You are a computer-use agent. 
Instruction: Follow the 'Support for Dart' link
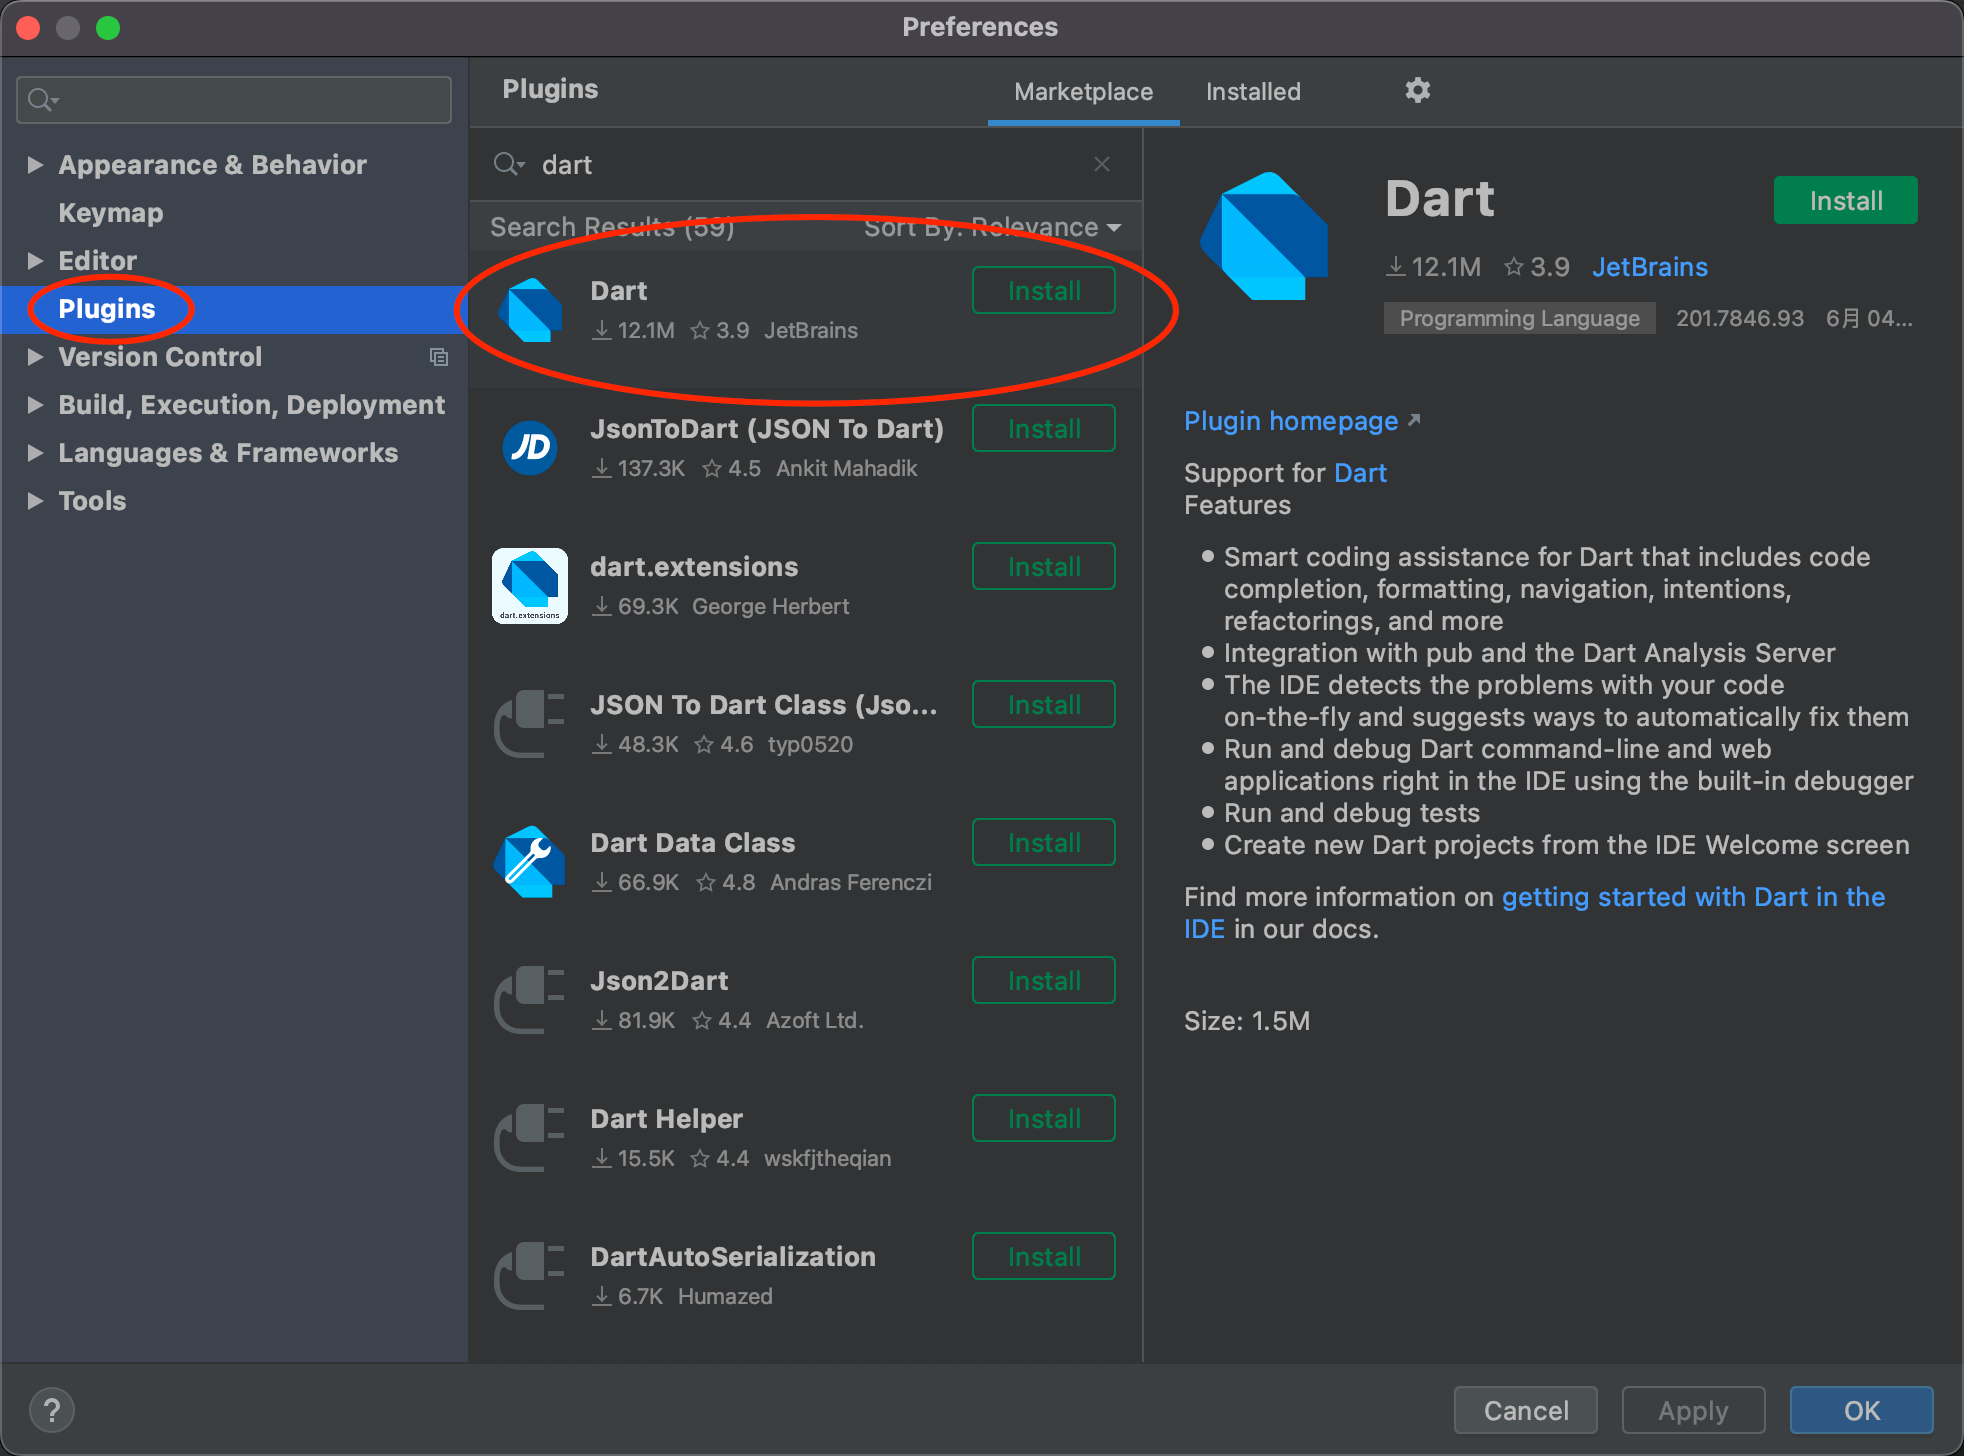(1360, 473)
